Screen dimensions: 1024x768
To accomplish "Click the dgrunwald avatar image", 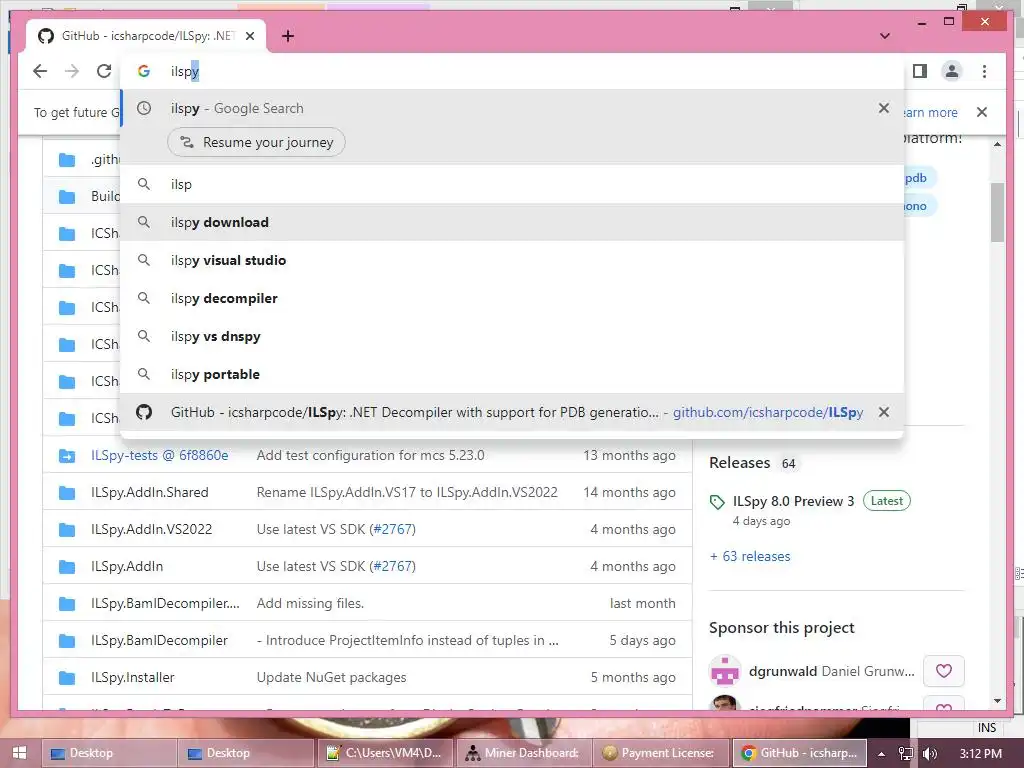I will pyautogui.click(x=725, y=671).
